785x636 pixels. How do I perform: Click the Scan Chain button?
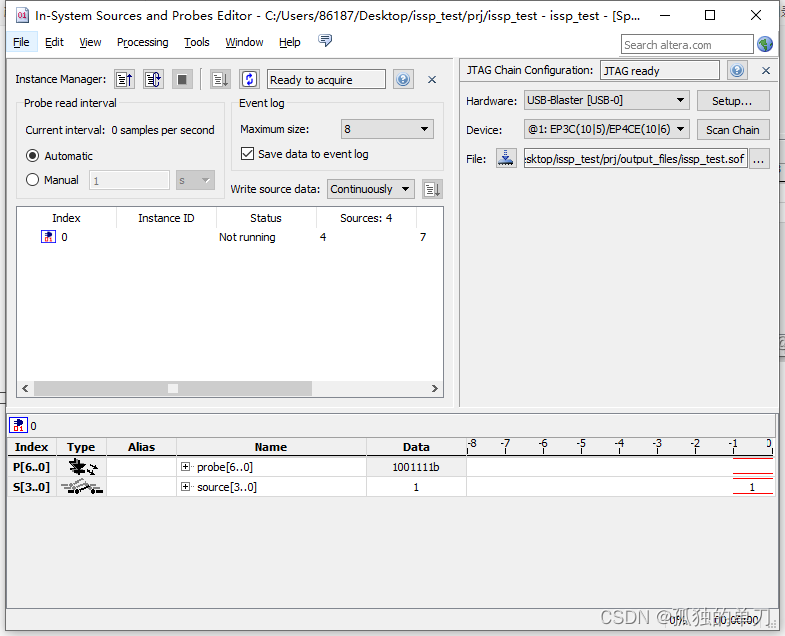coord(733,130)
